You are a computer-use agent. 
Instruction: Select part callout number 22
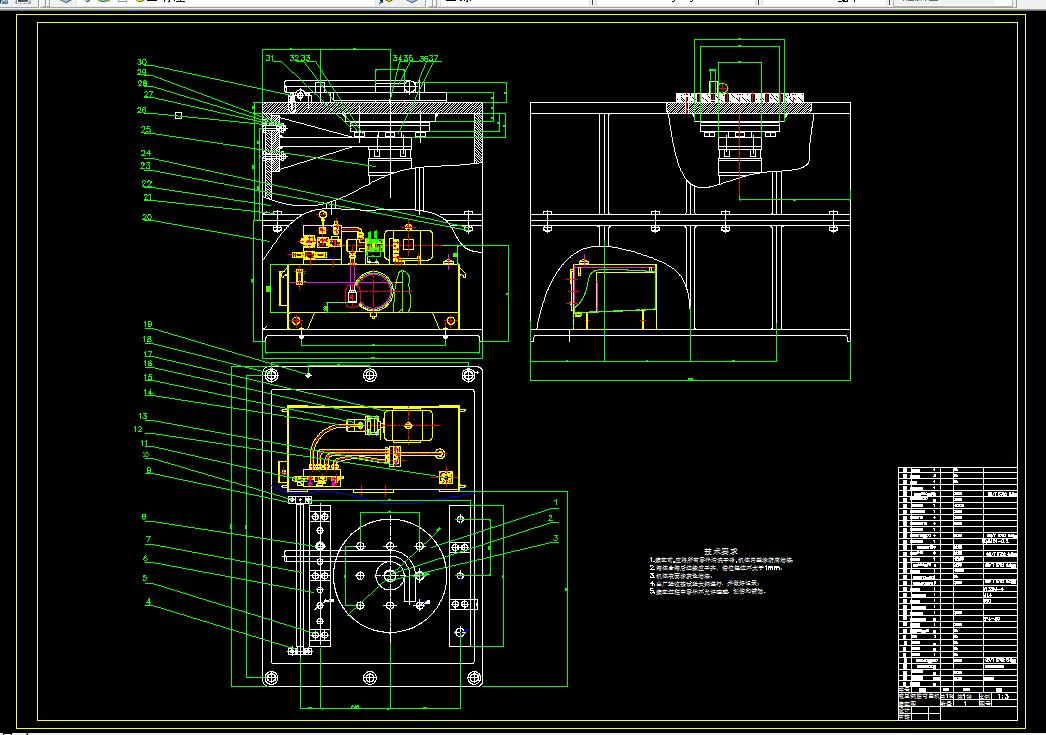(147, 183)
